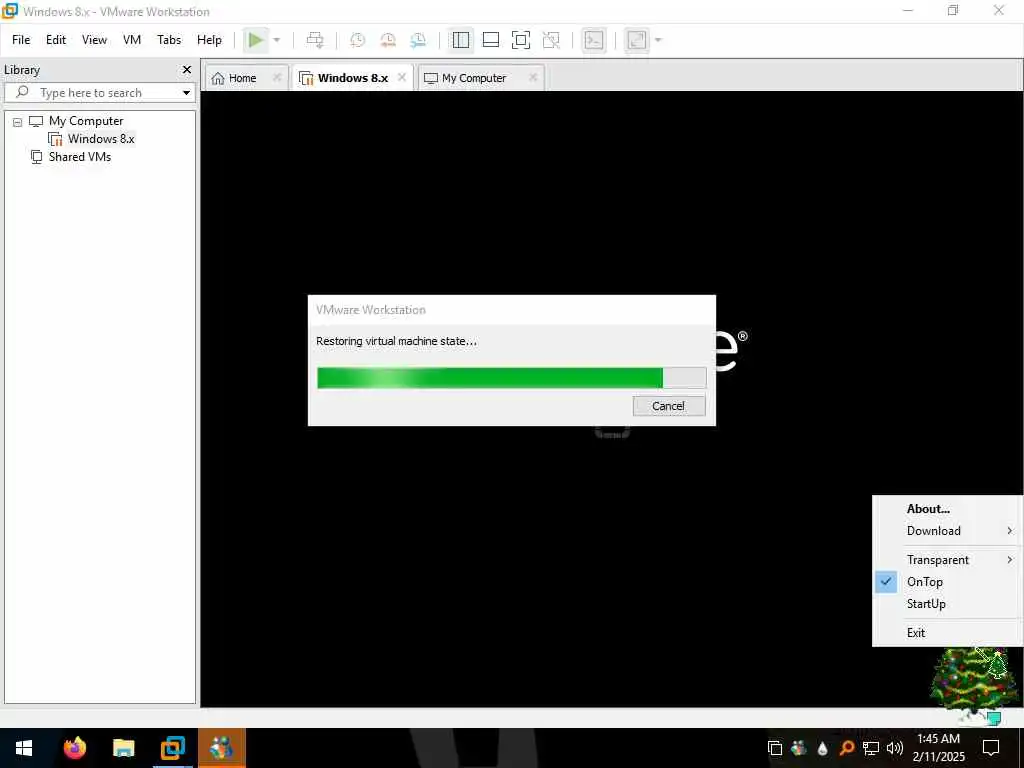
Task: Click the green restore progress bar
Action: click(x=511, y=377)
